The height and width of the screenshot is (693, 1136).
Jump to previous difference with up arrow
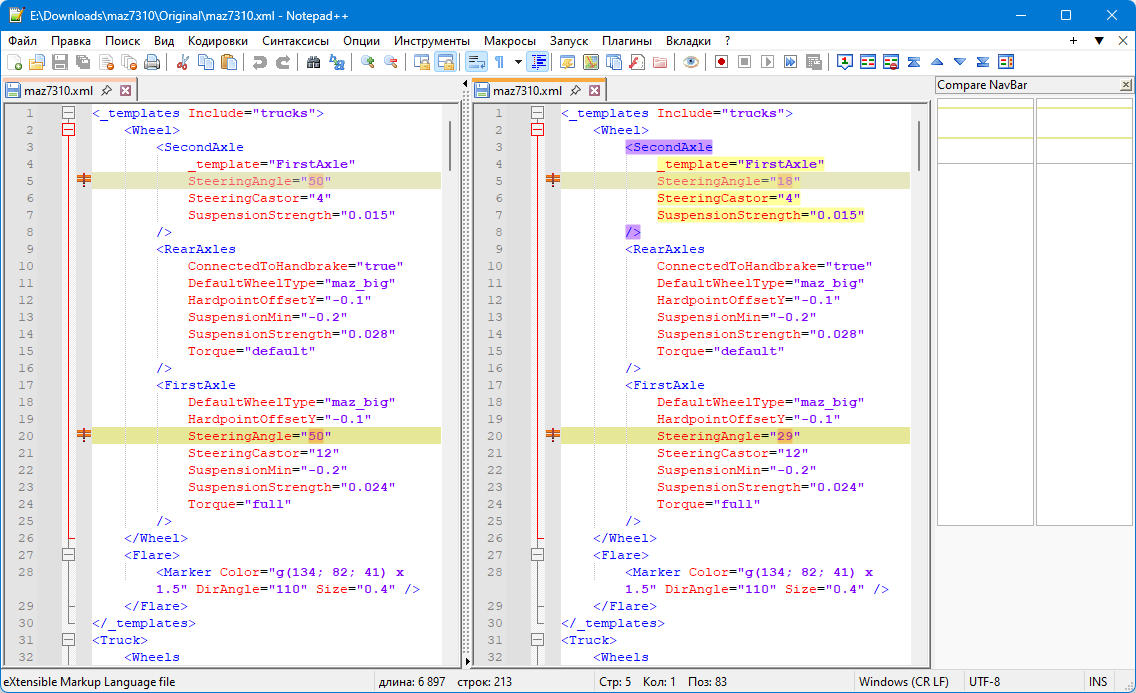tap(937, 62)
